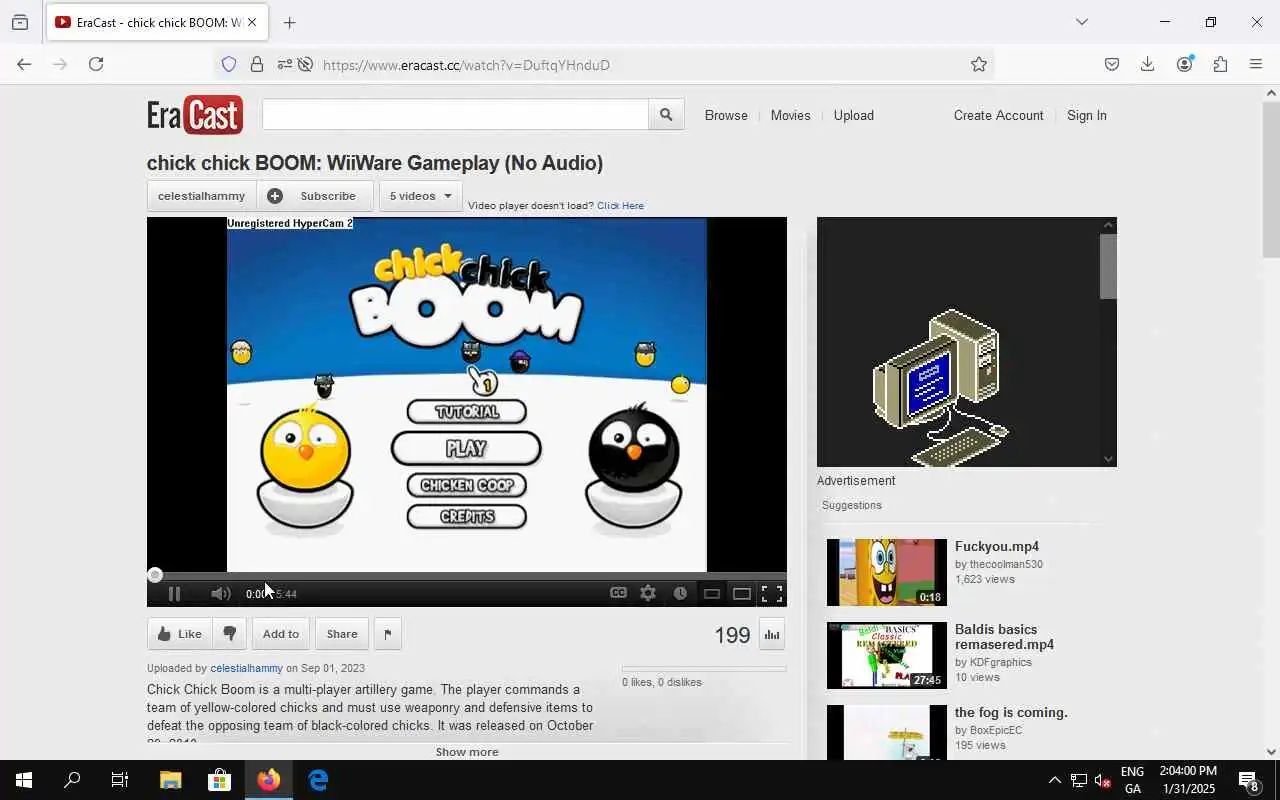Click Sign In link
The width and height of the screenshot is (1280, 800).
point(1087,115)
